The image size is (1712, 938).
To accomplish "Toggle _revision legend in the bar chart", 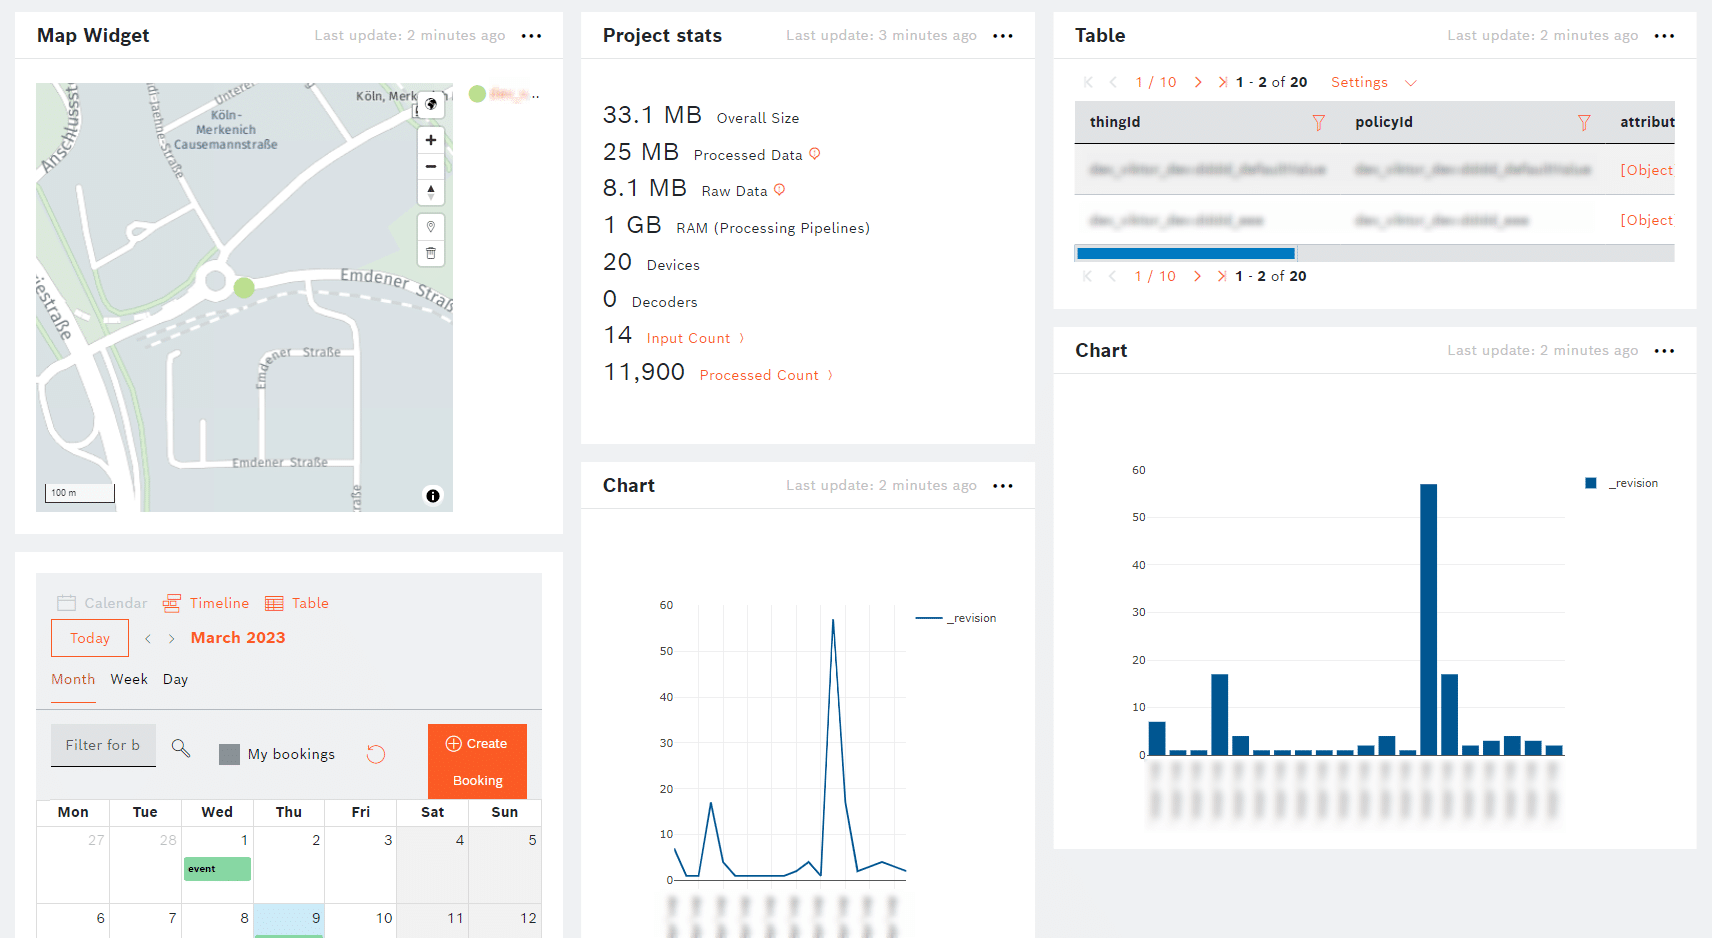I will 1622,483.
